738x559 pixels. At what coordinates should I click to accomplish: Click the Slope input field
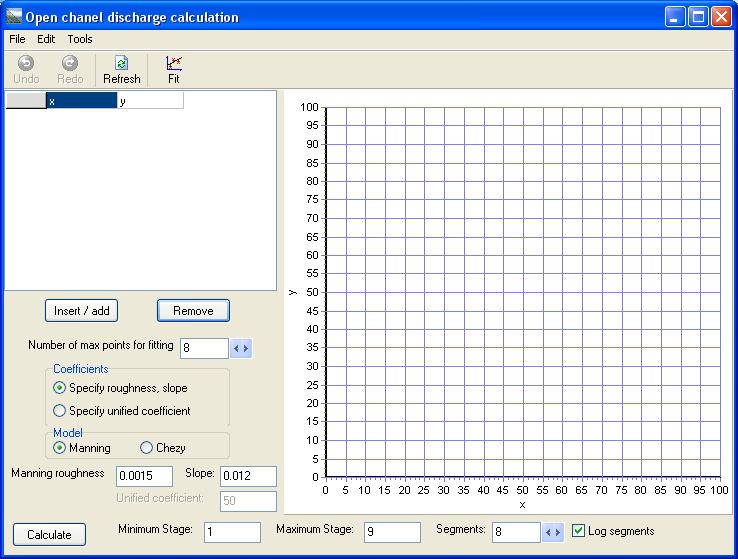249,476
